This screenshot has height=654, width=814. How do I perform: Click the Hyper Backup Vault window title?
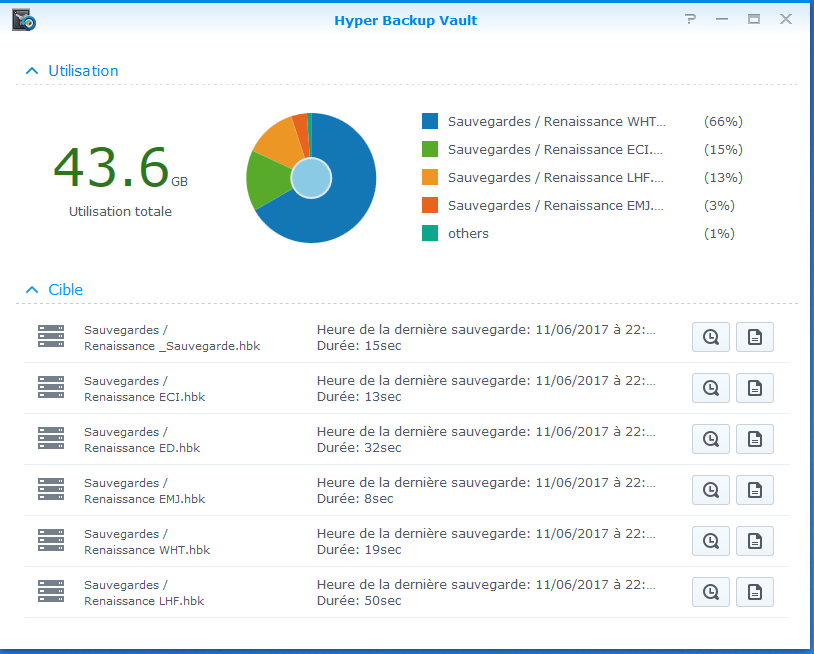(405, 20)
